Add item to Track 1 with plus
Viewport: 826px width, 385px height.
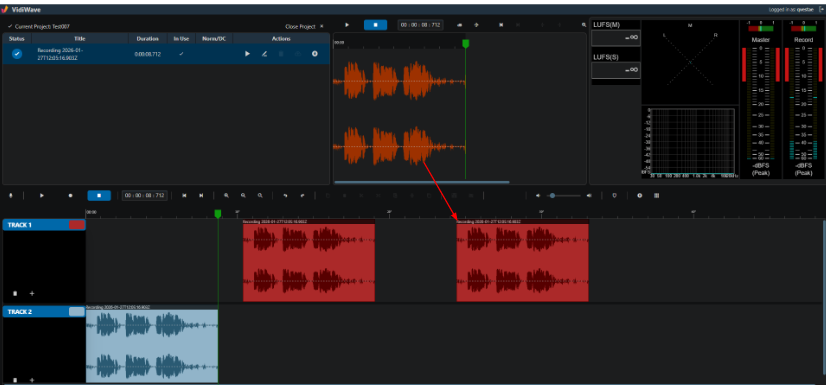tap(32, 293)
